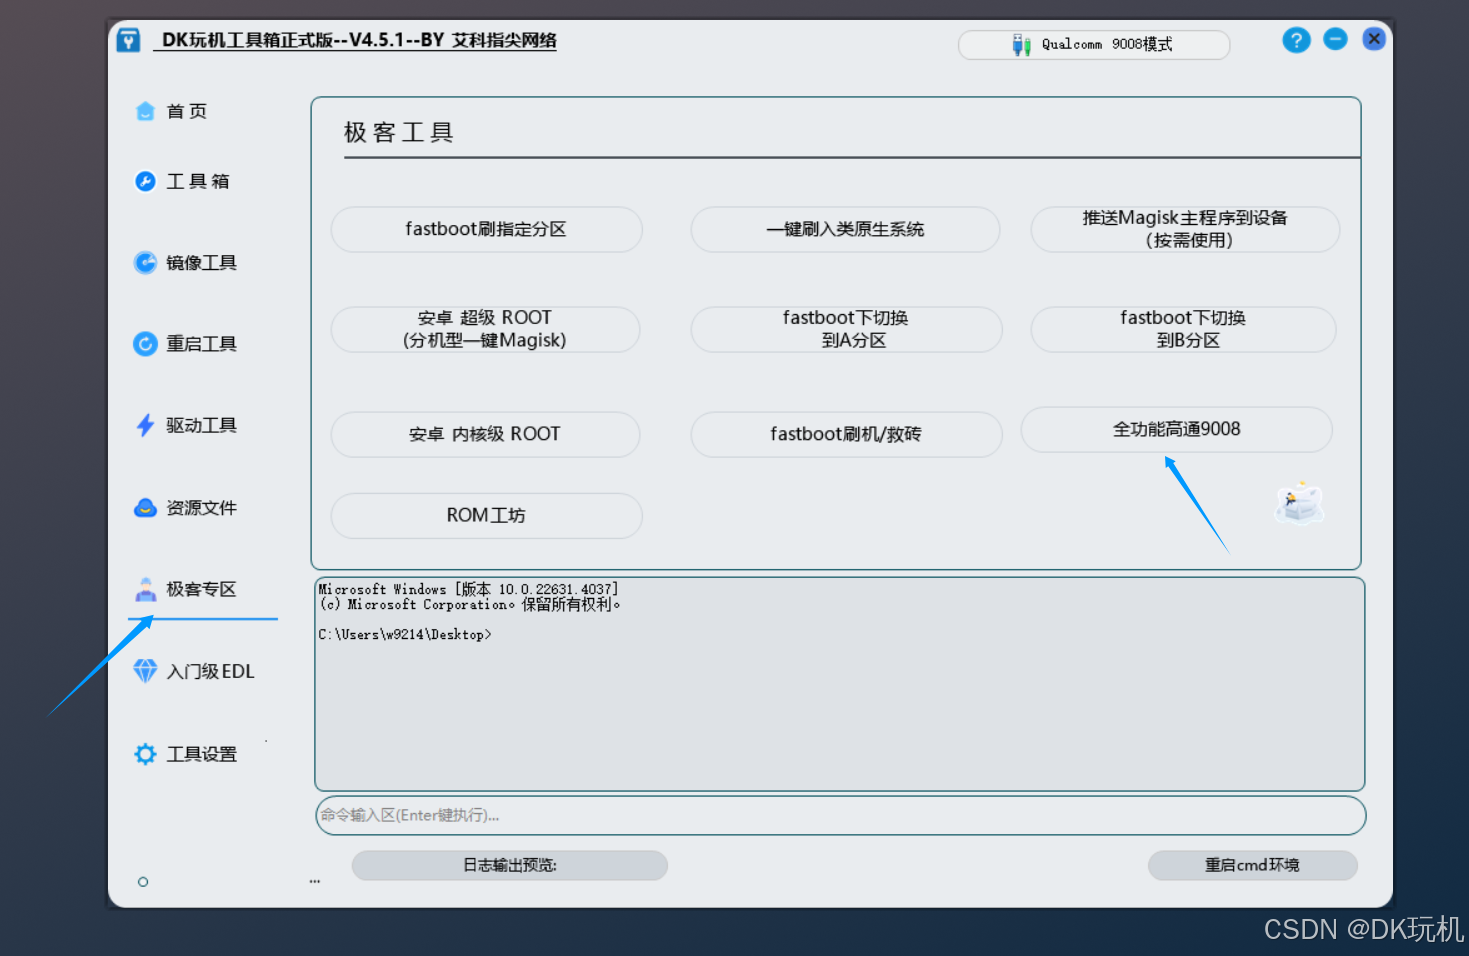Click 安卓 内核级 ROOT button

click(x=485, y=434)
